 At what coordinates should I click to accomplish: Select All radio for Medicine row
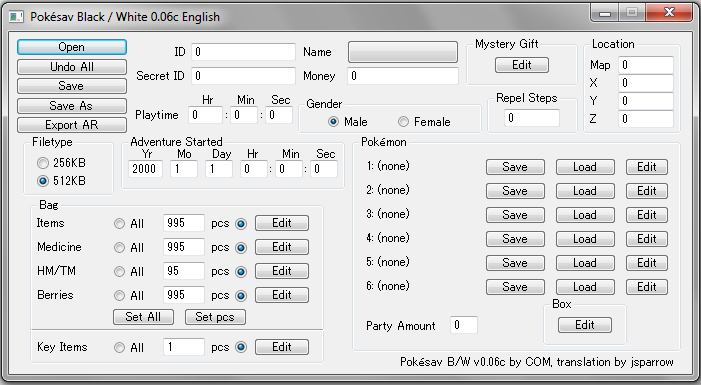(x=119, y=247)
